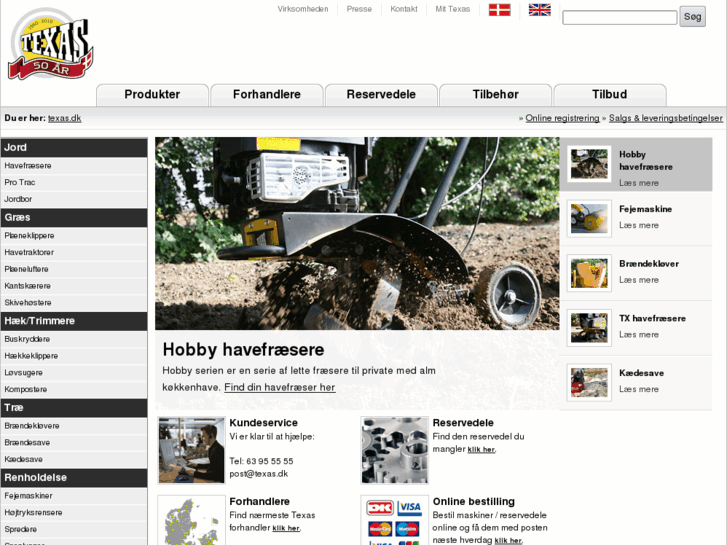727x545 pixels.
Task: Click the Reservedele gears image
Action: pos(395,450)
